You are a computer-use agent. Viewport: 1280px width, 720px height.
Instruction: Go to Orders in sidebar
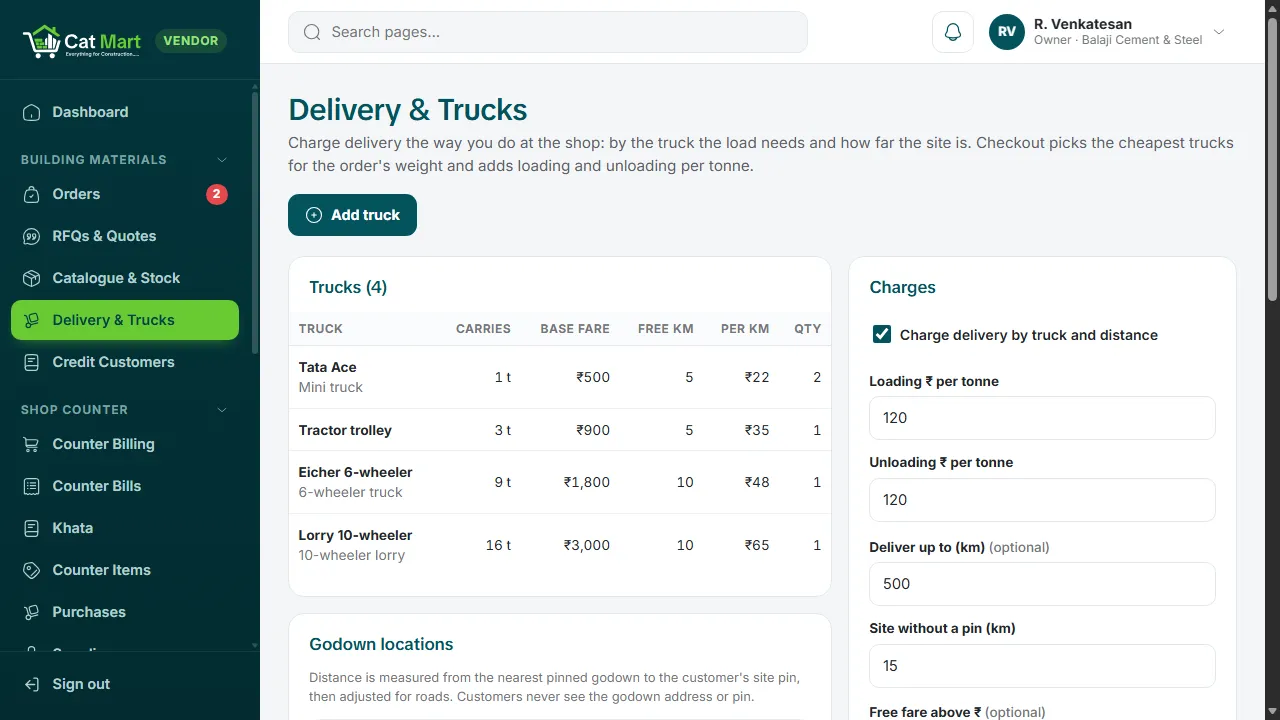tap(125, 194)
